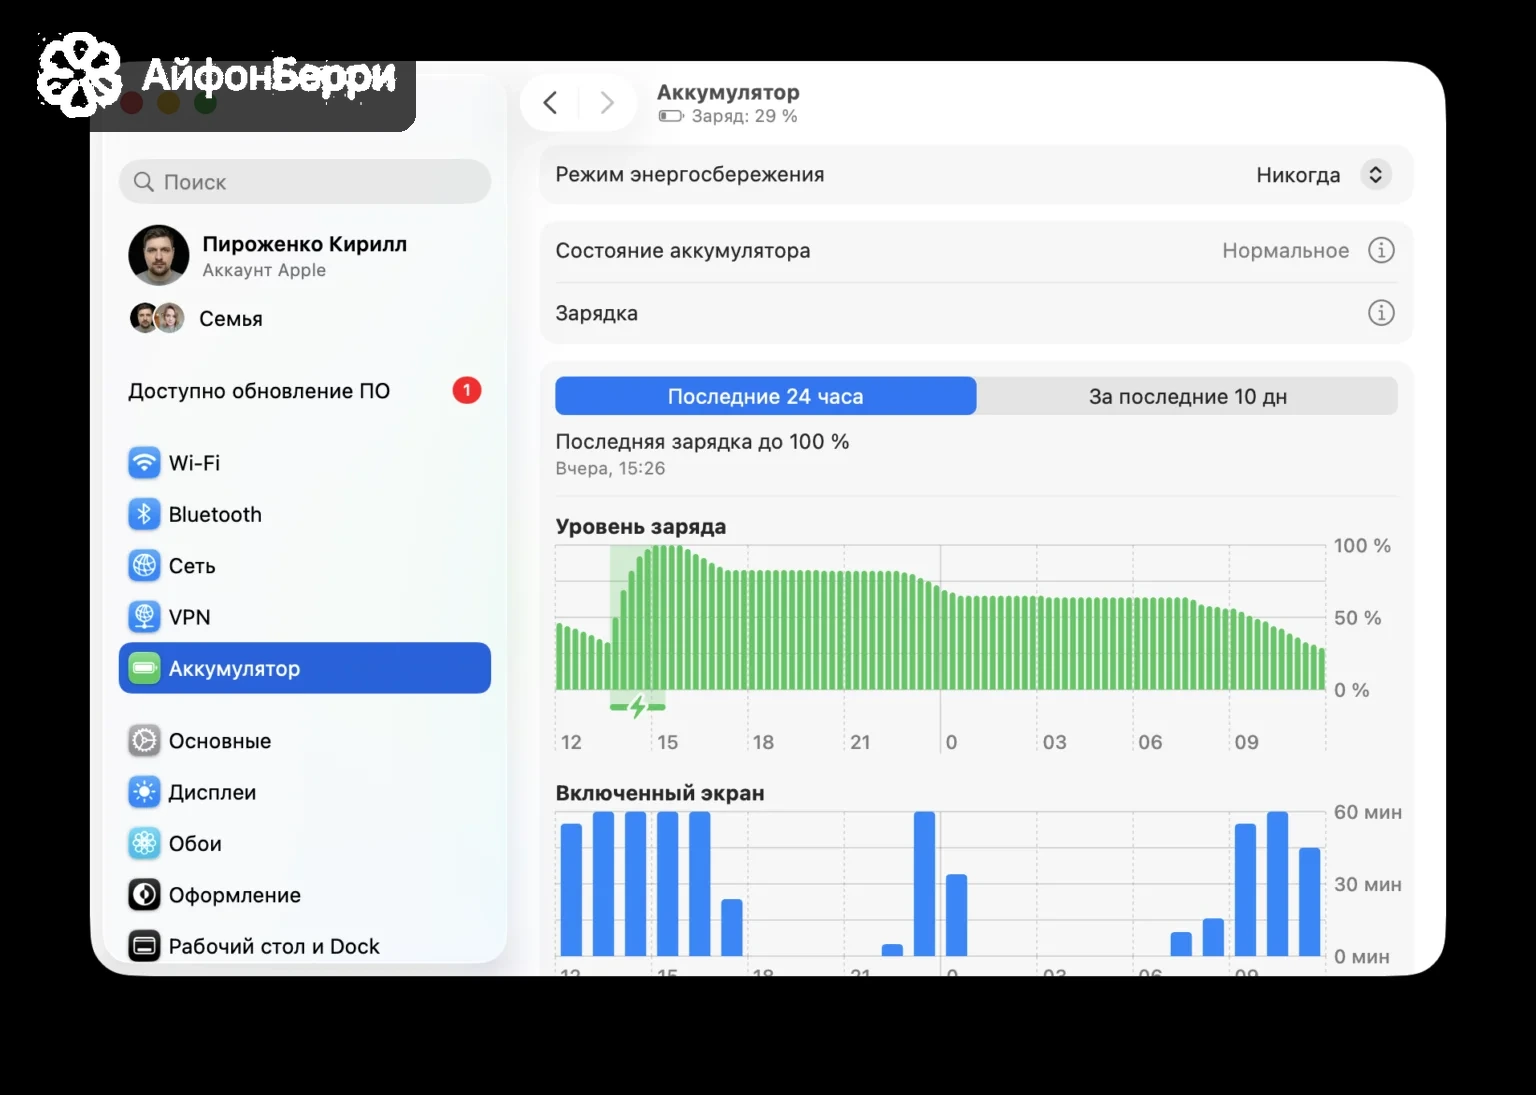Click the Пироженко Кирилл profile photo
The height and width of the screenshot is (1095, 1536).
pyautogui.click(x=159, y=255)
